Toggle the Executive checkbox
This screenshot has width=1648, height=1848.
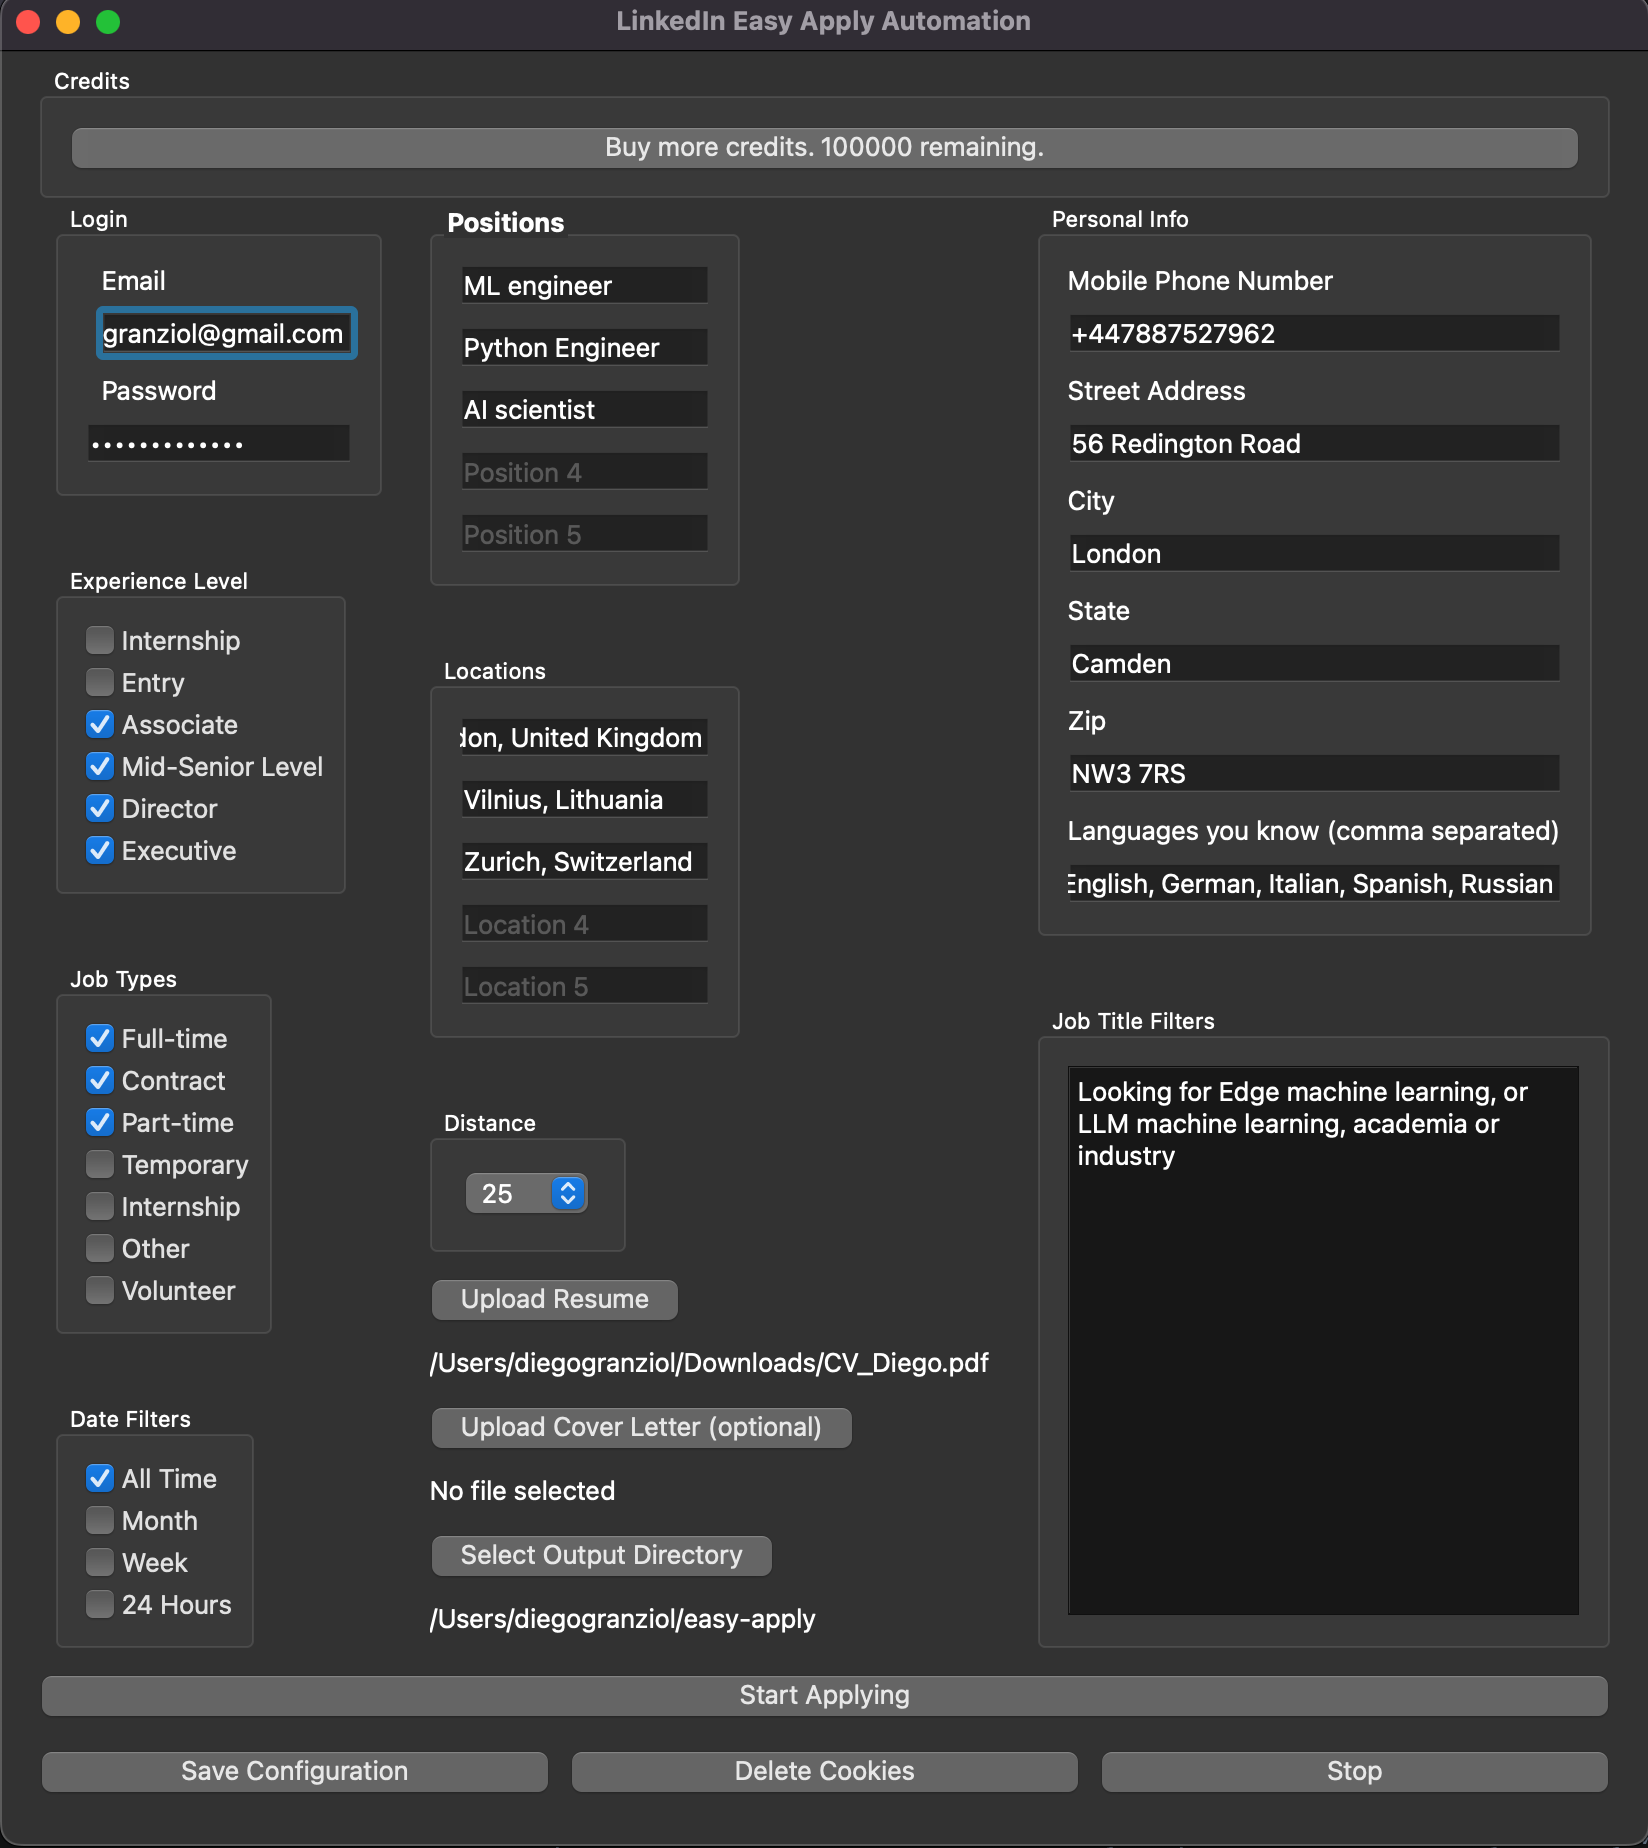100,850
